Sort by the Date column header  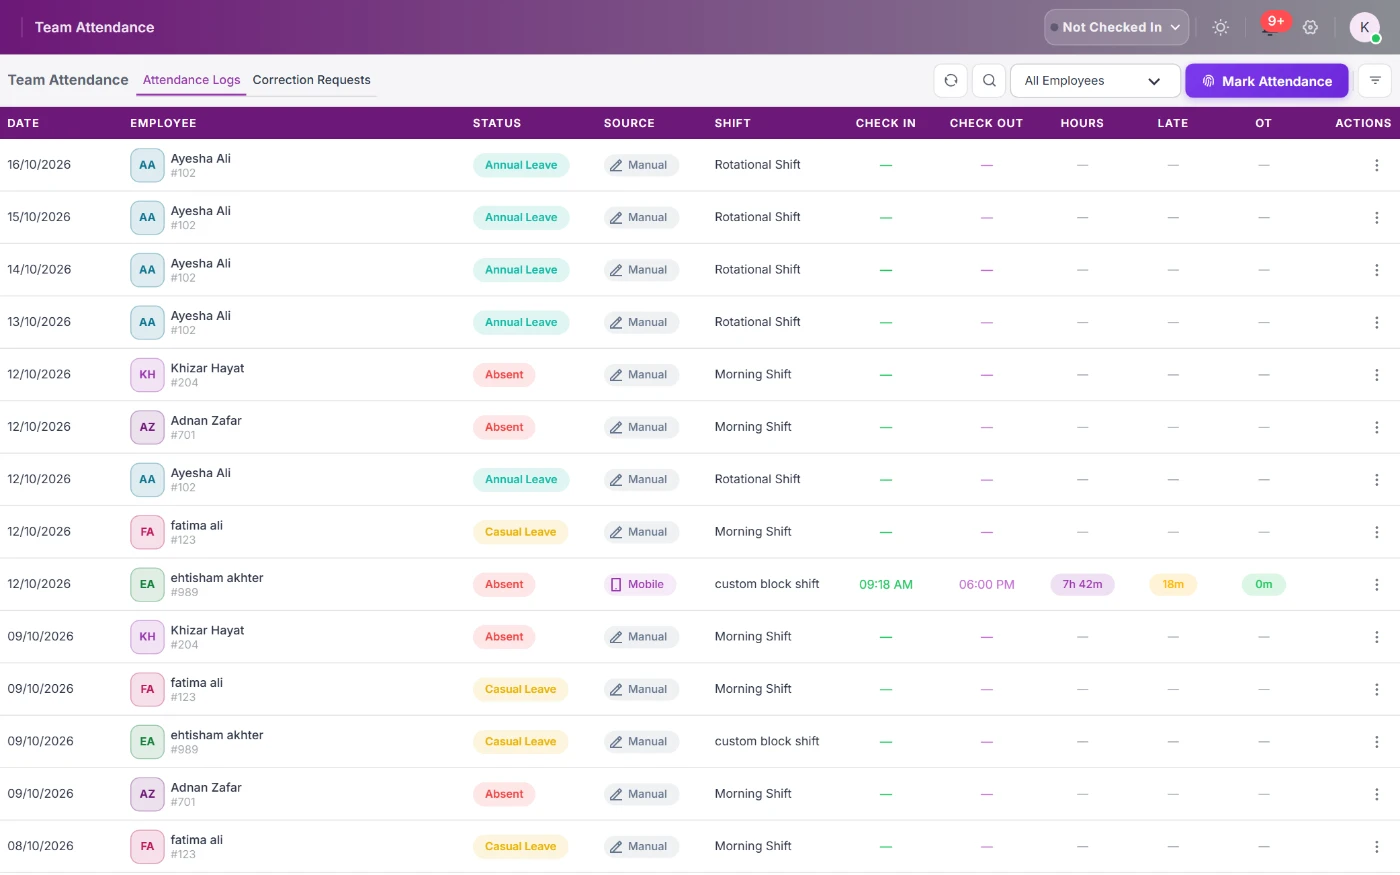pyautogui.click(x=23, y=123)
